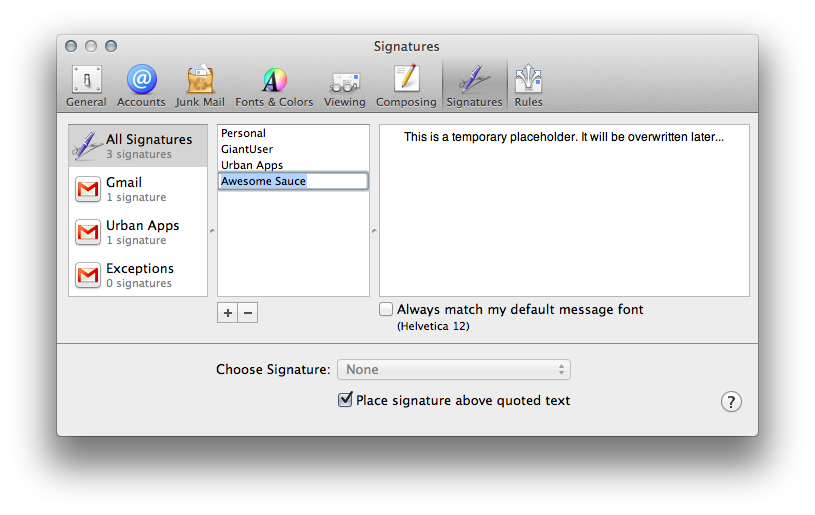Open the Rules preferences pane
The height and width of the screenshot is (515, 815).
point(528,86)
